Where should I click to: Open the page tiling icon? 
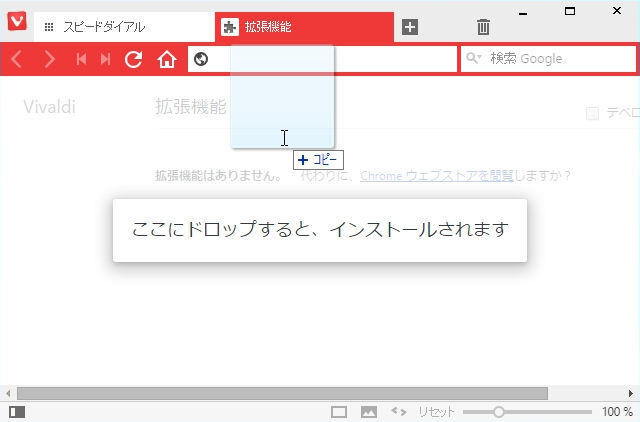coord(339,412)
